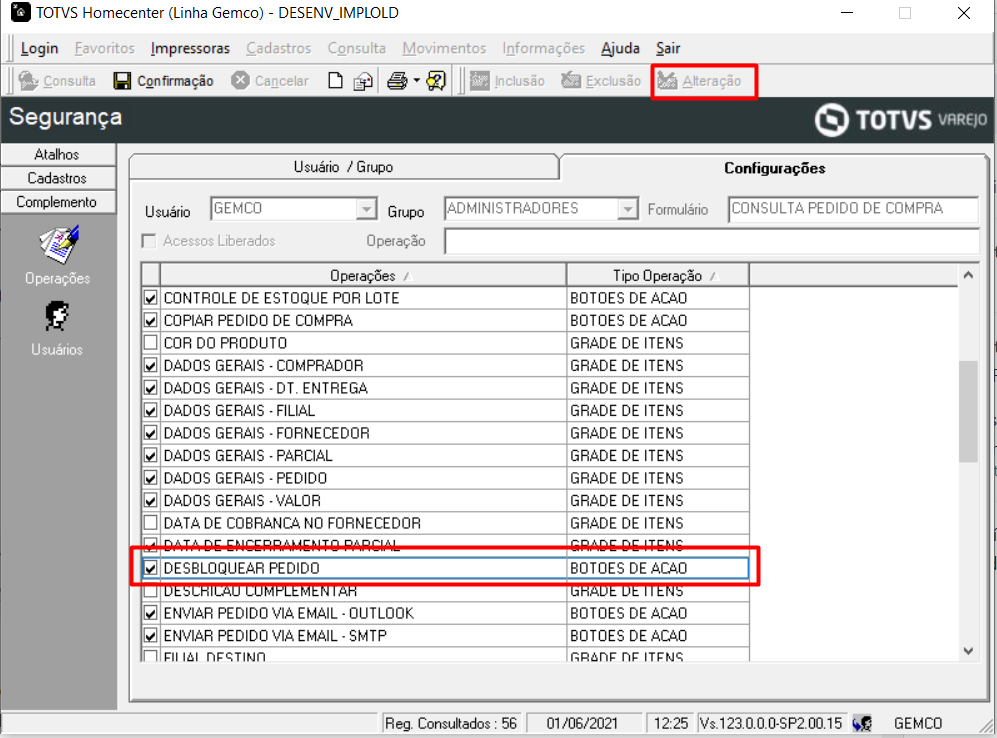Open the Informações menu

543,48
